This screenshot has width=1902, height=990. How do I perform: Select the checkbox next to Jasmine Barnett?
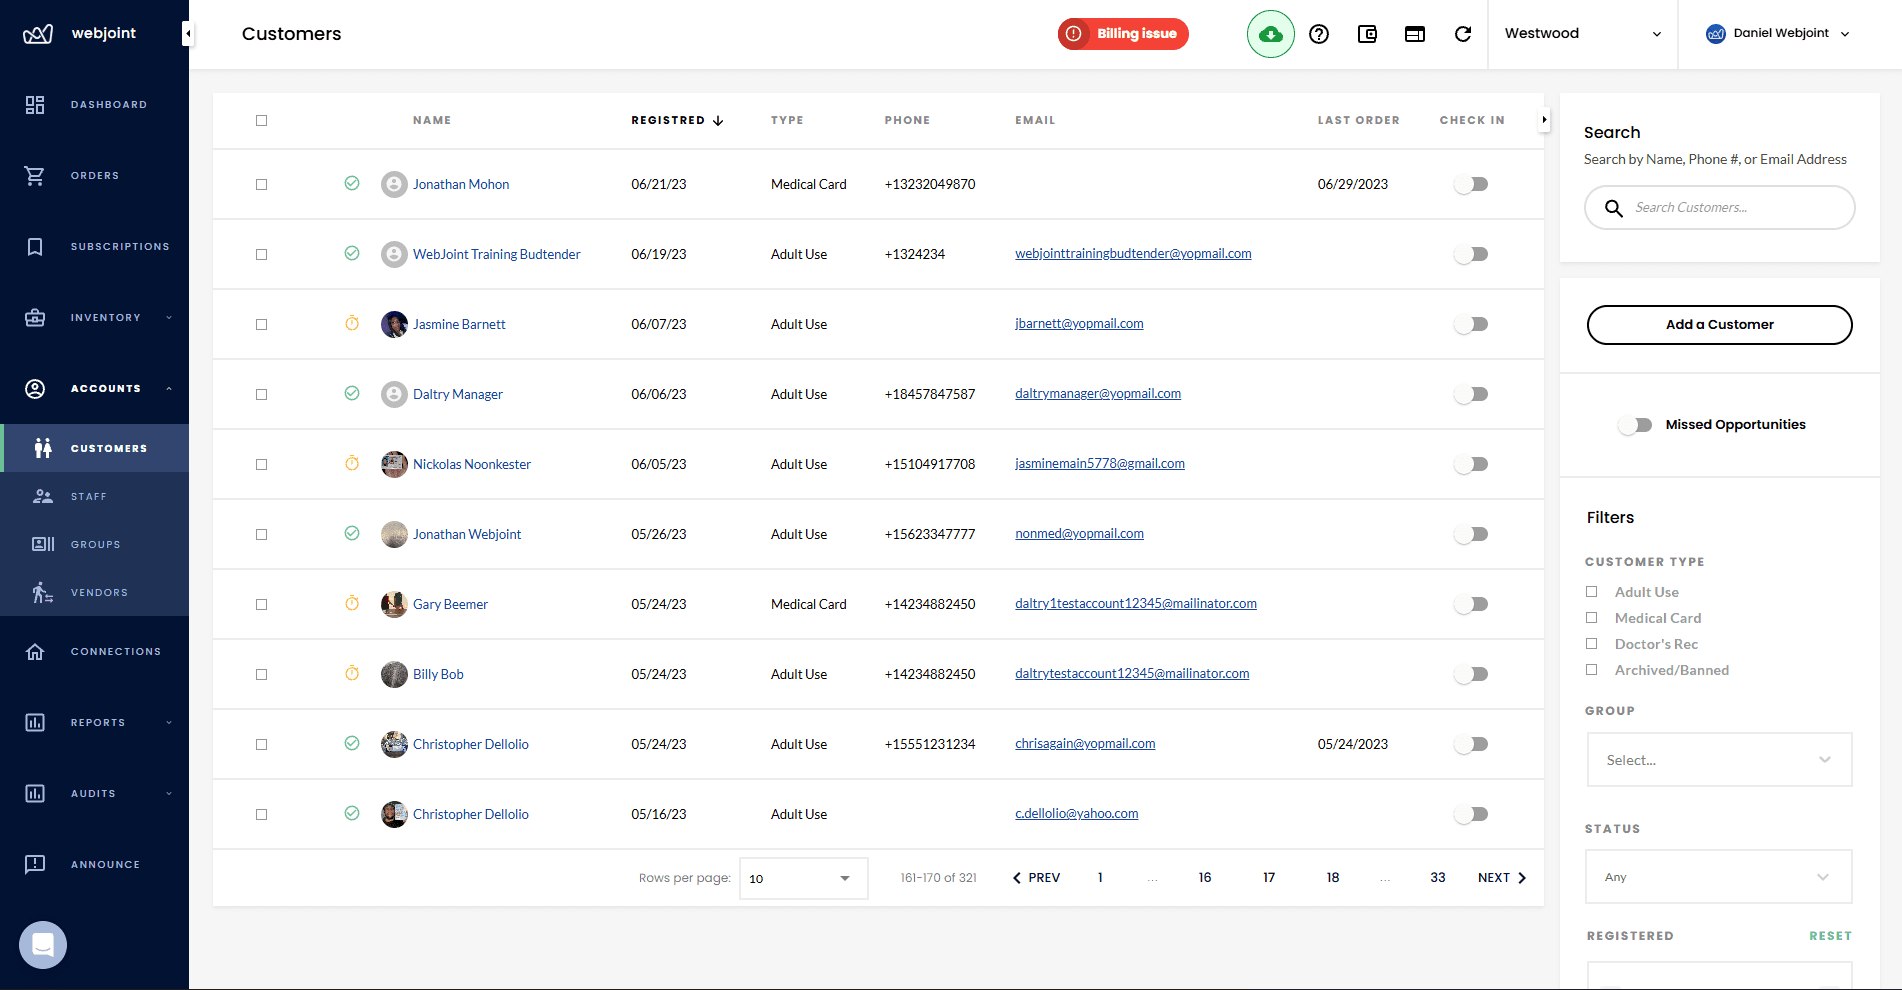click(x=261, y=324)
